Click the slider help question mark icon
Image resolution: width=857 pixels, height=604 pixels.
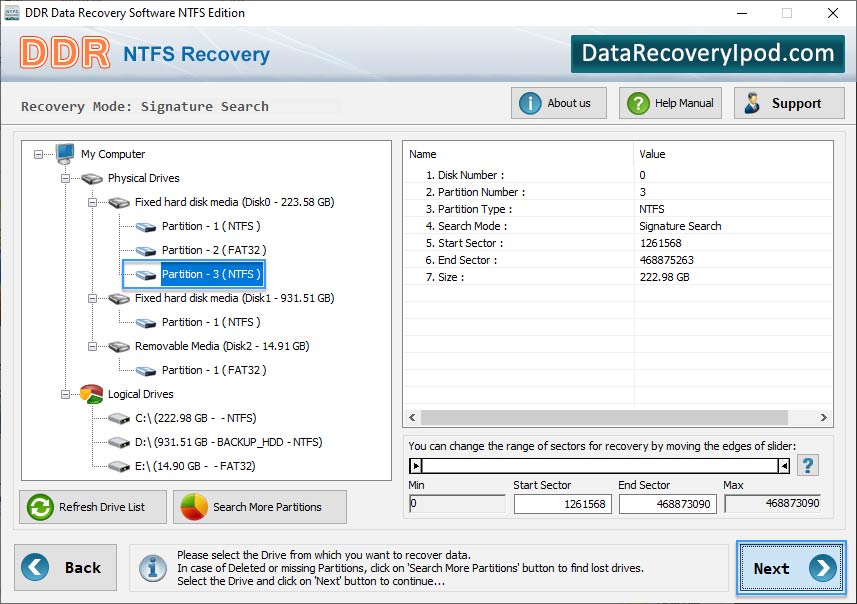808,466
